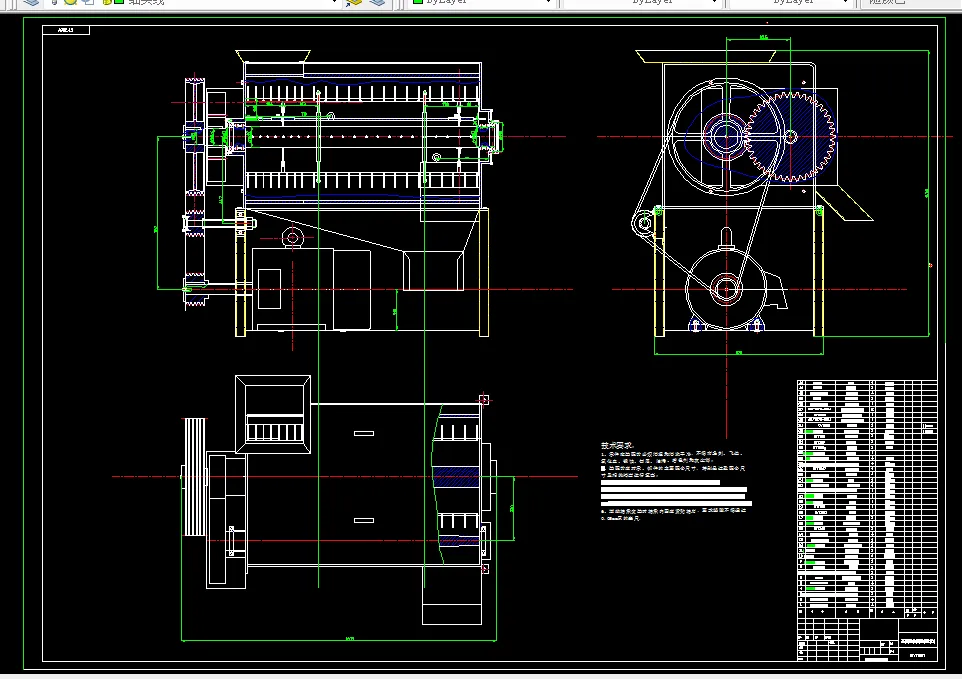Select the 技术要求 heading text
The width and height of the screenshot is (962, 679).
click(x=617, y=445)
